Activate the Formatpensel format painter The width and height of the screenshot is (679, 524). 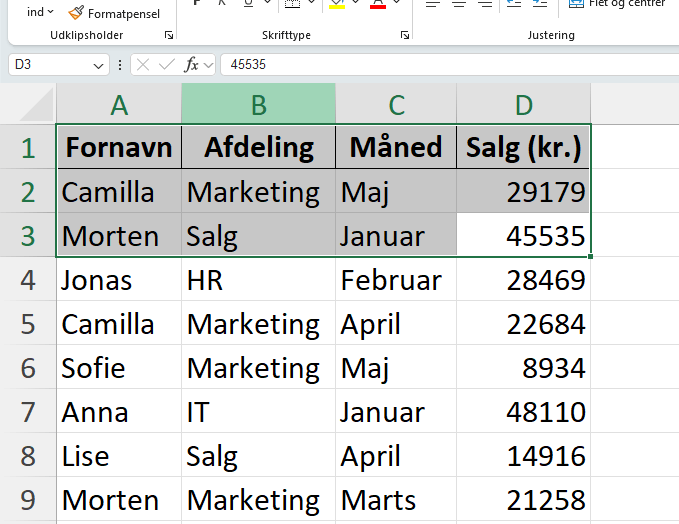113,13
